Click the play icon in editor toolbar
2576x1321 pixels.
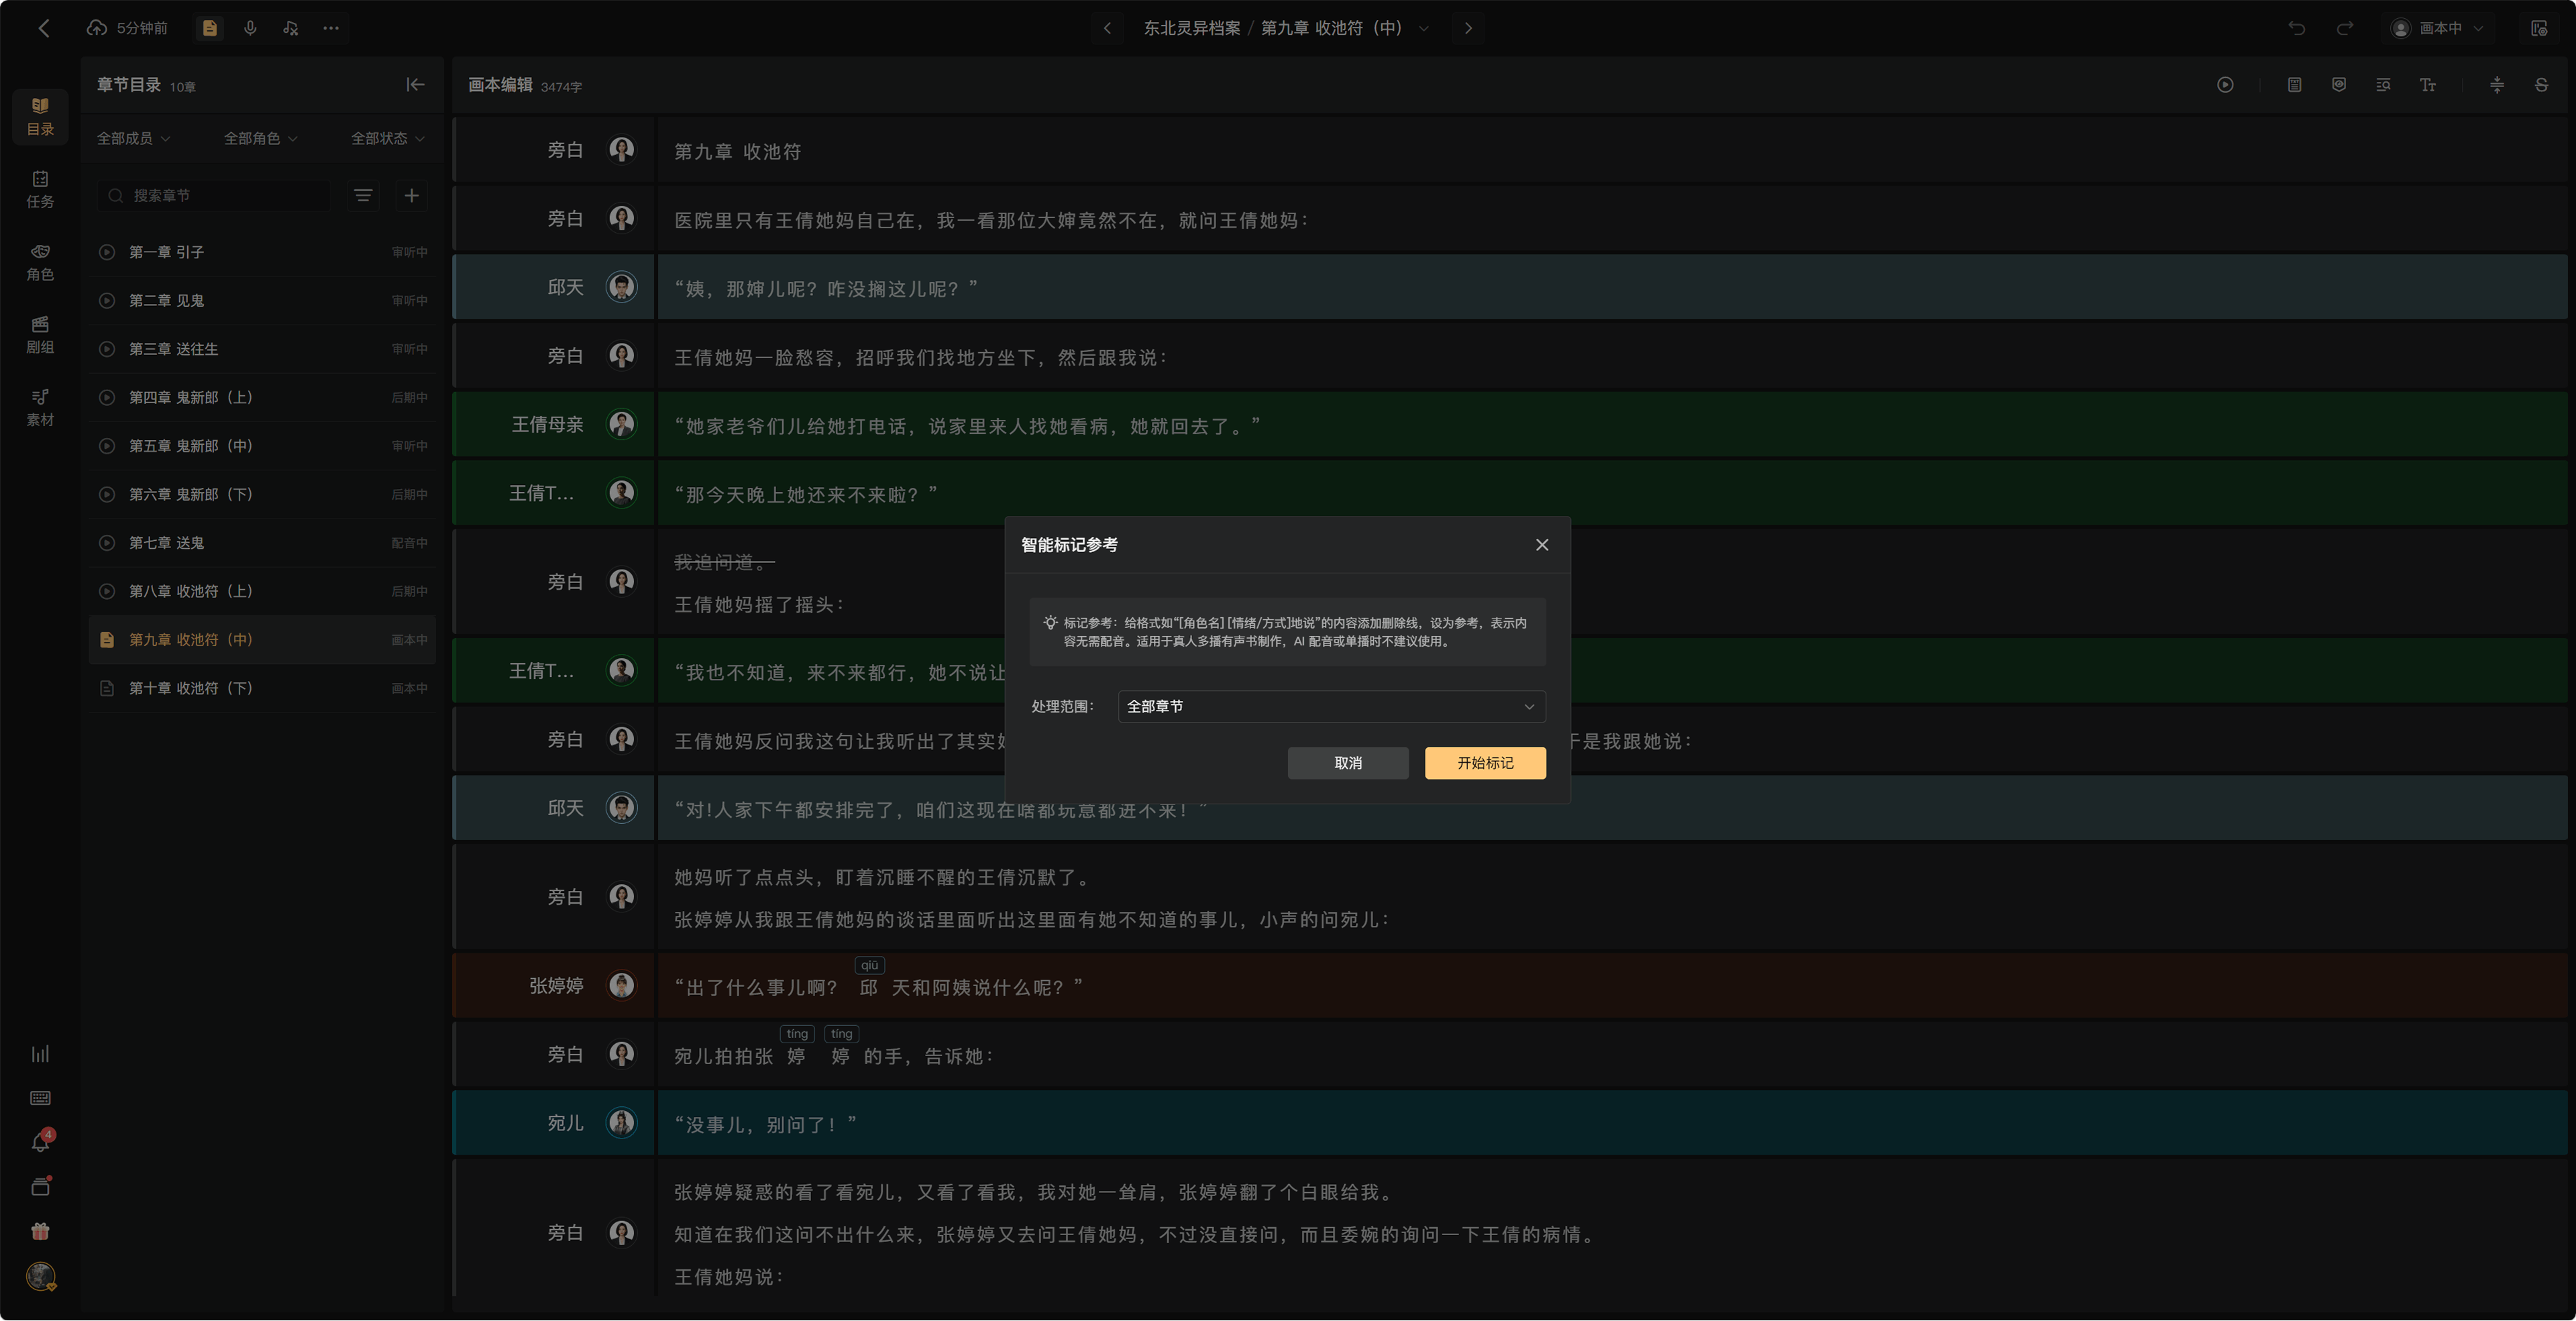pyautogui.click(x=2225, y=85)
